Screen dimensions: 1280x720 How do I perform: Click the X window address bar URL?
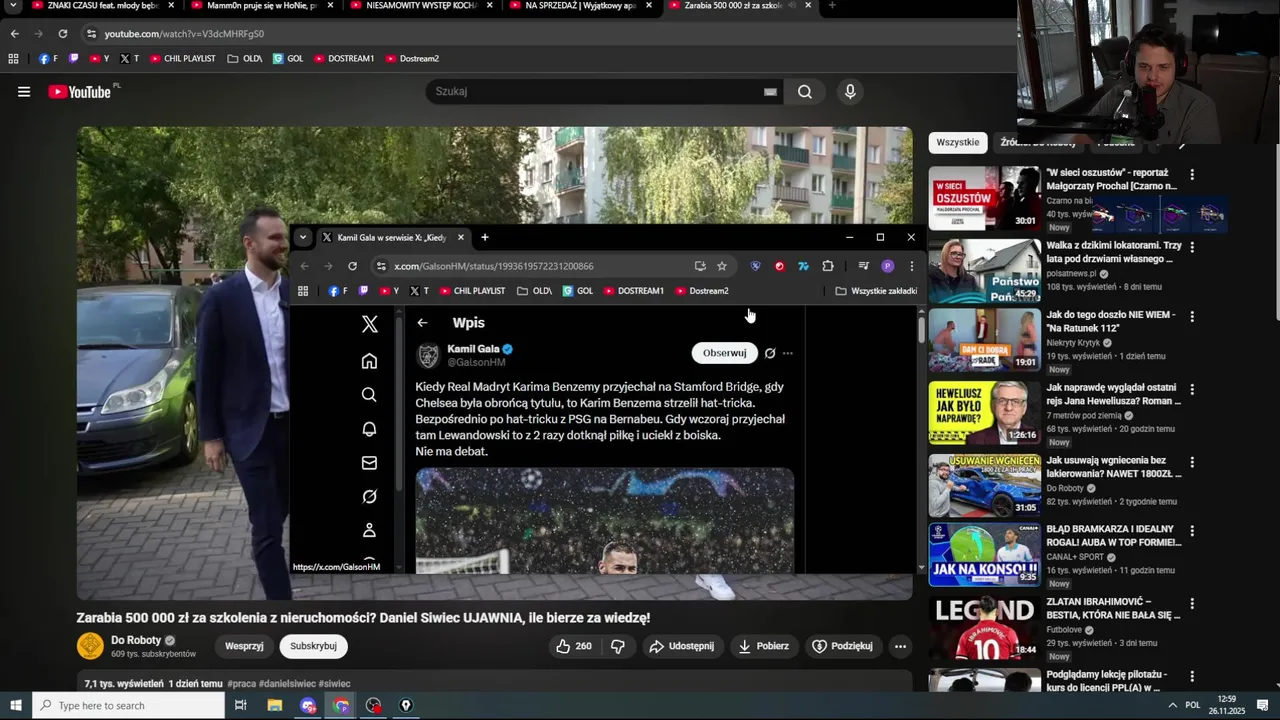pos(494,266)
